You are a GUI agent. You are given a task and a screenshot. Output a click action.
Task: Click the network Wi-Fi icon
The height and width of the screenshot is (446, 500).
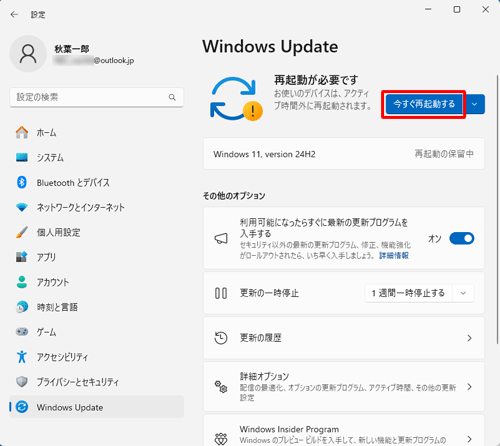click(x=22, y=207)
